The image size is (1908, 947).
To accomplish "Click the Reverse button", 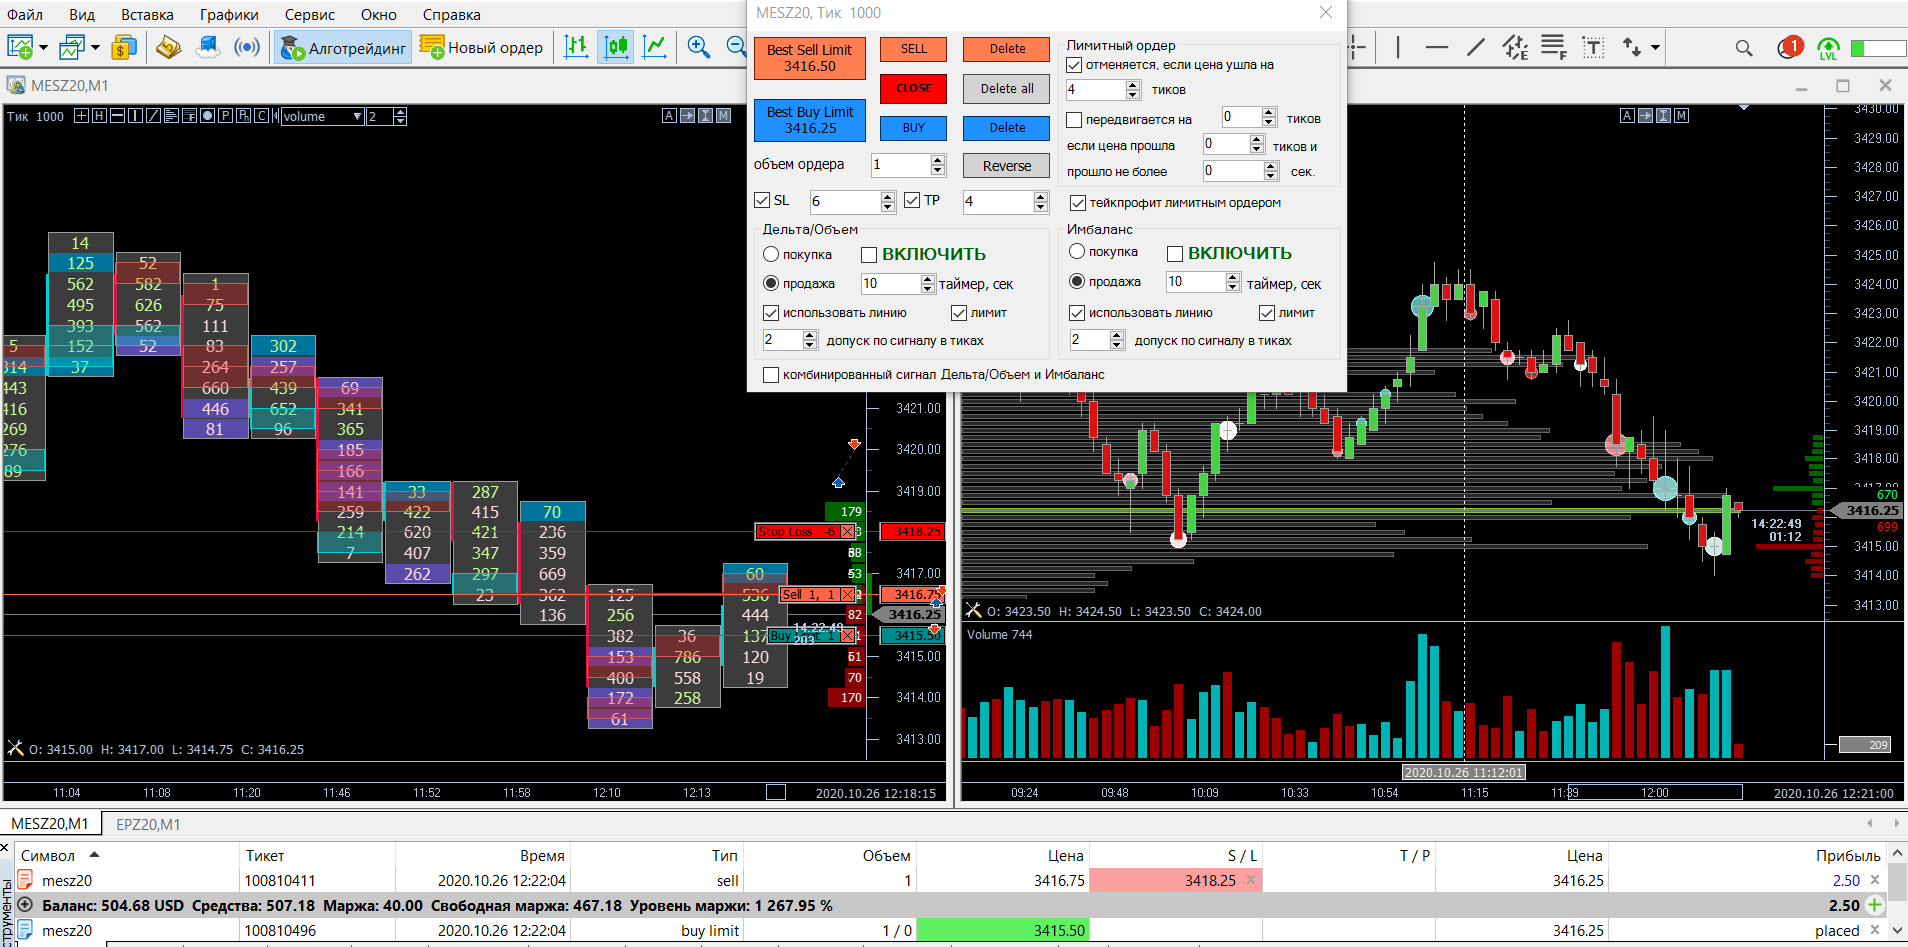I will pyautogui.click(x=1006, y=166).
